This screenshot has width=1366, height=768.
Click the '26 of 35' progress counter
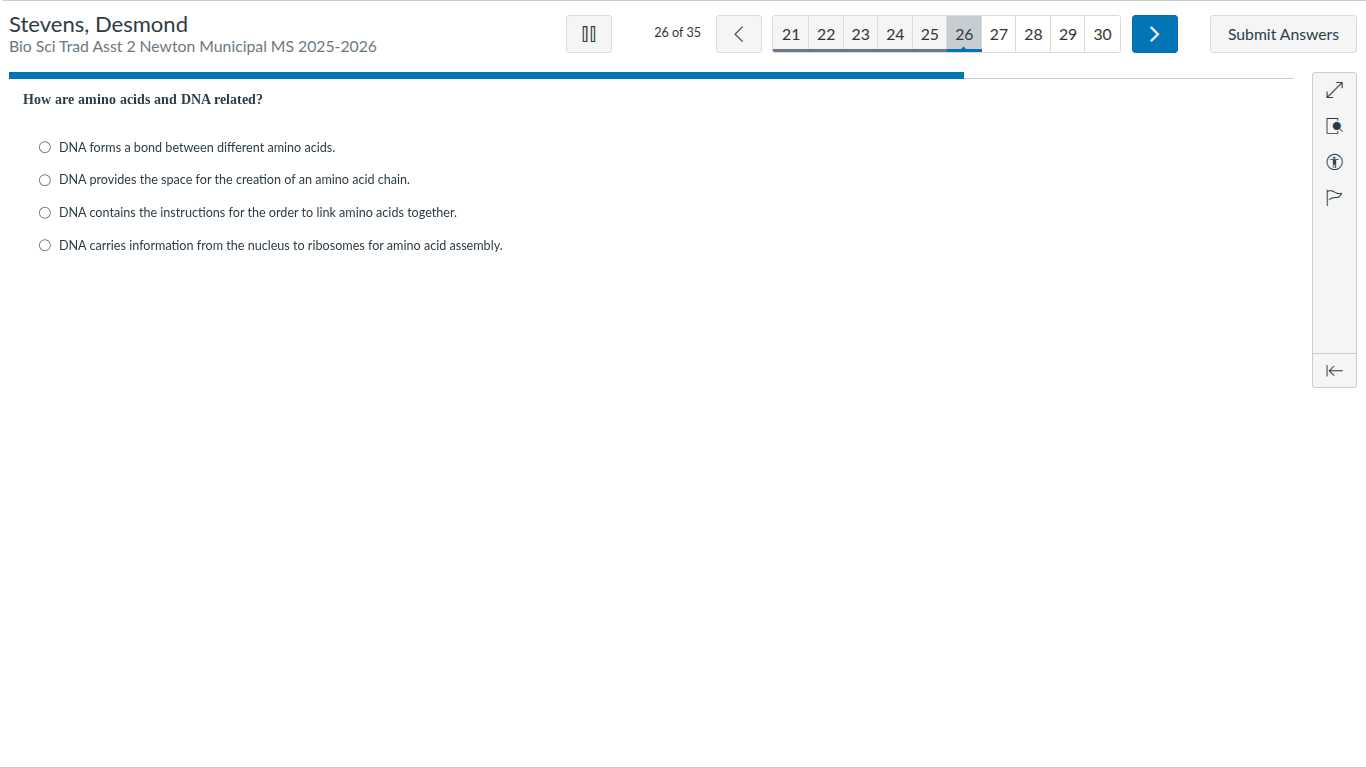pyautogui.click(x=677, y=33)
